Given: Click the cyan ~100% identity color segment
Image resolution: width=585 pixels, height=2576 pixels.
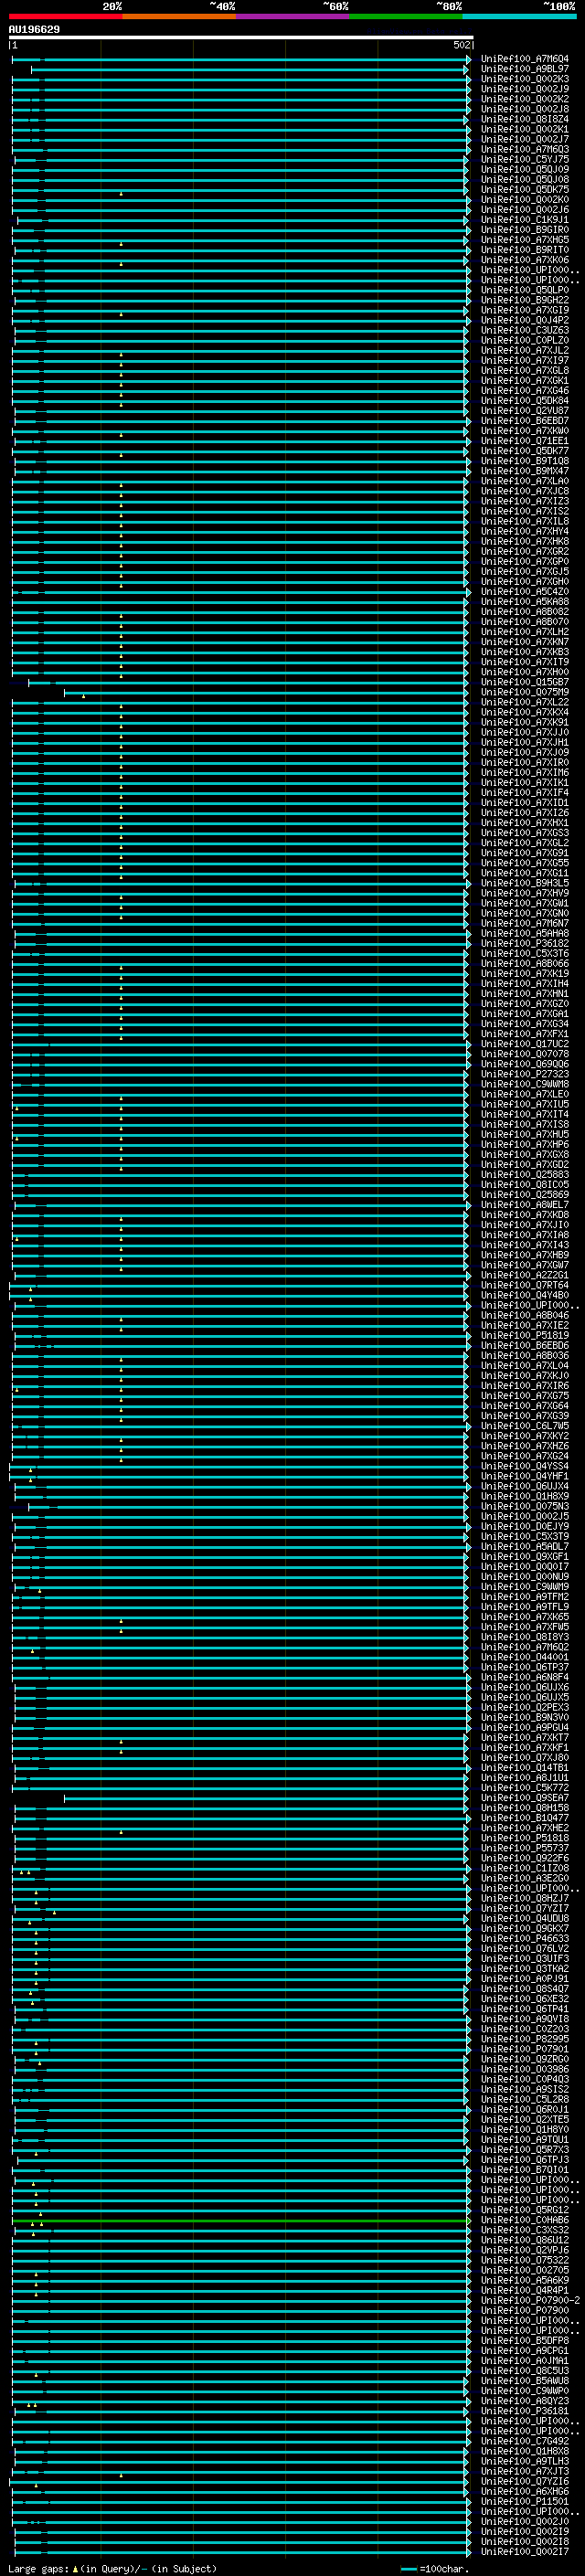Looking at the screenshot, I should (x=519, y=17).
